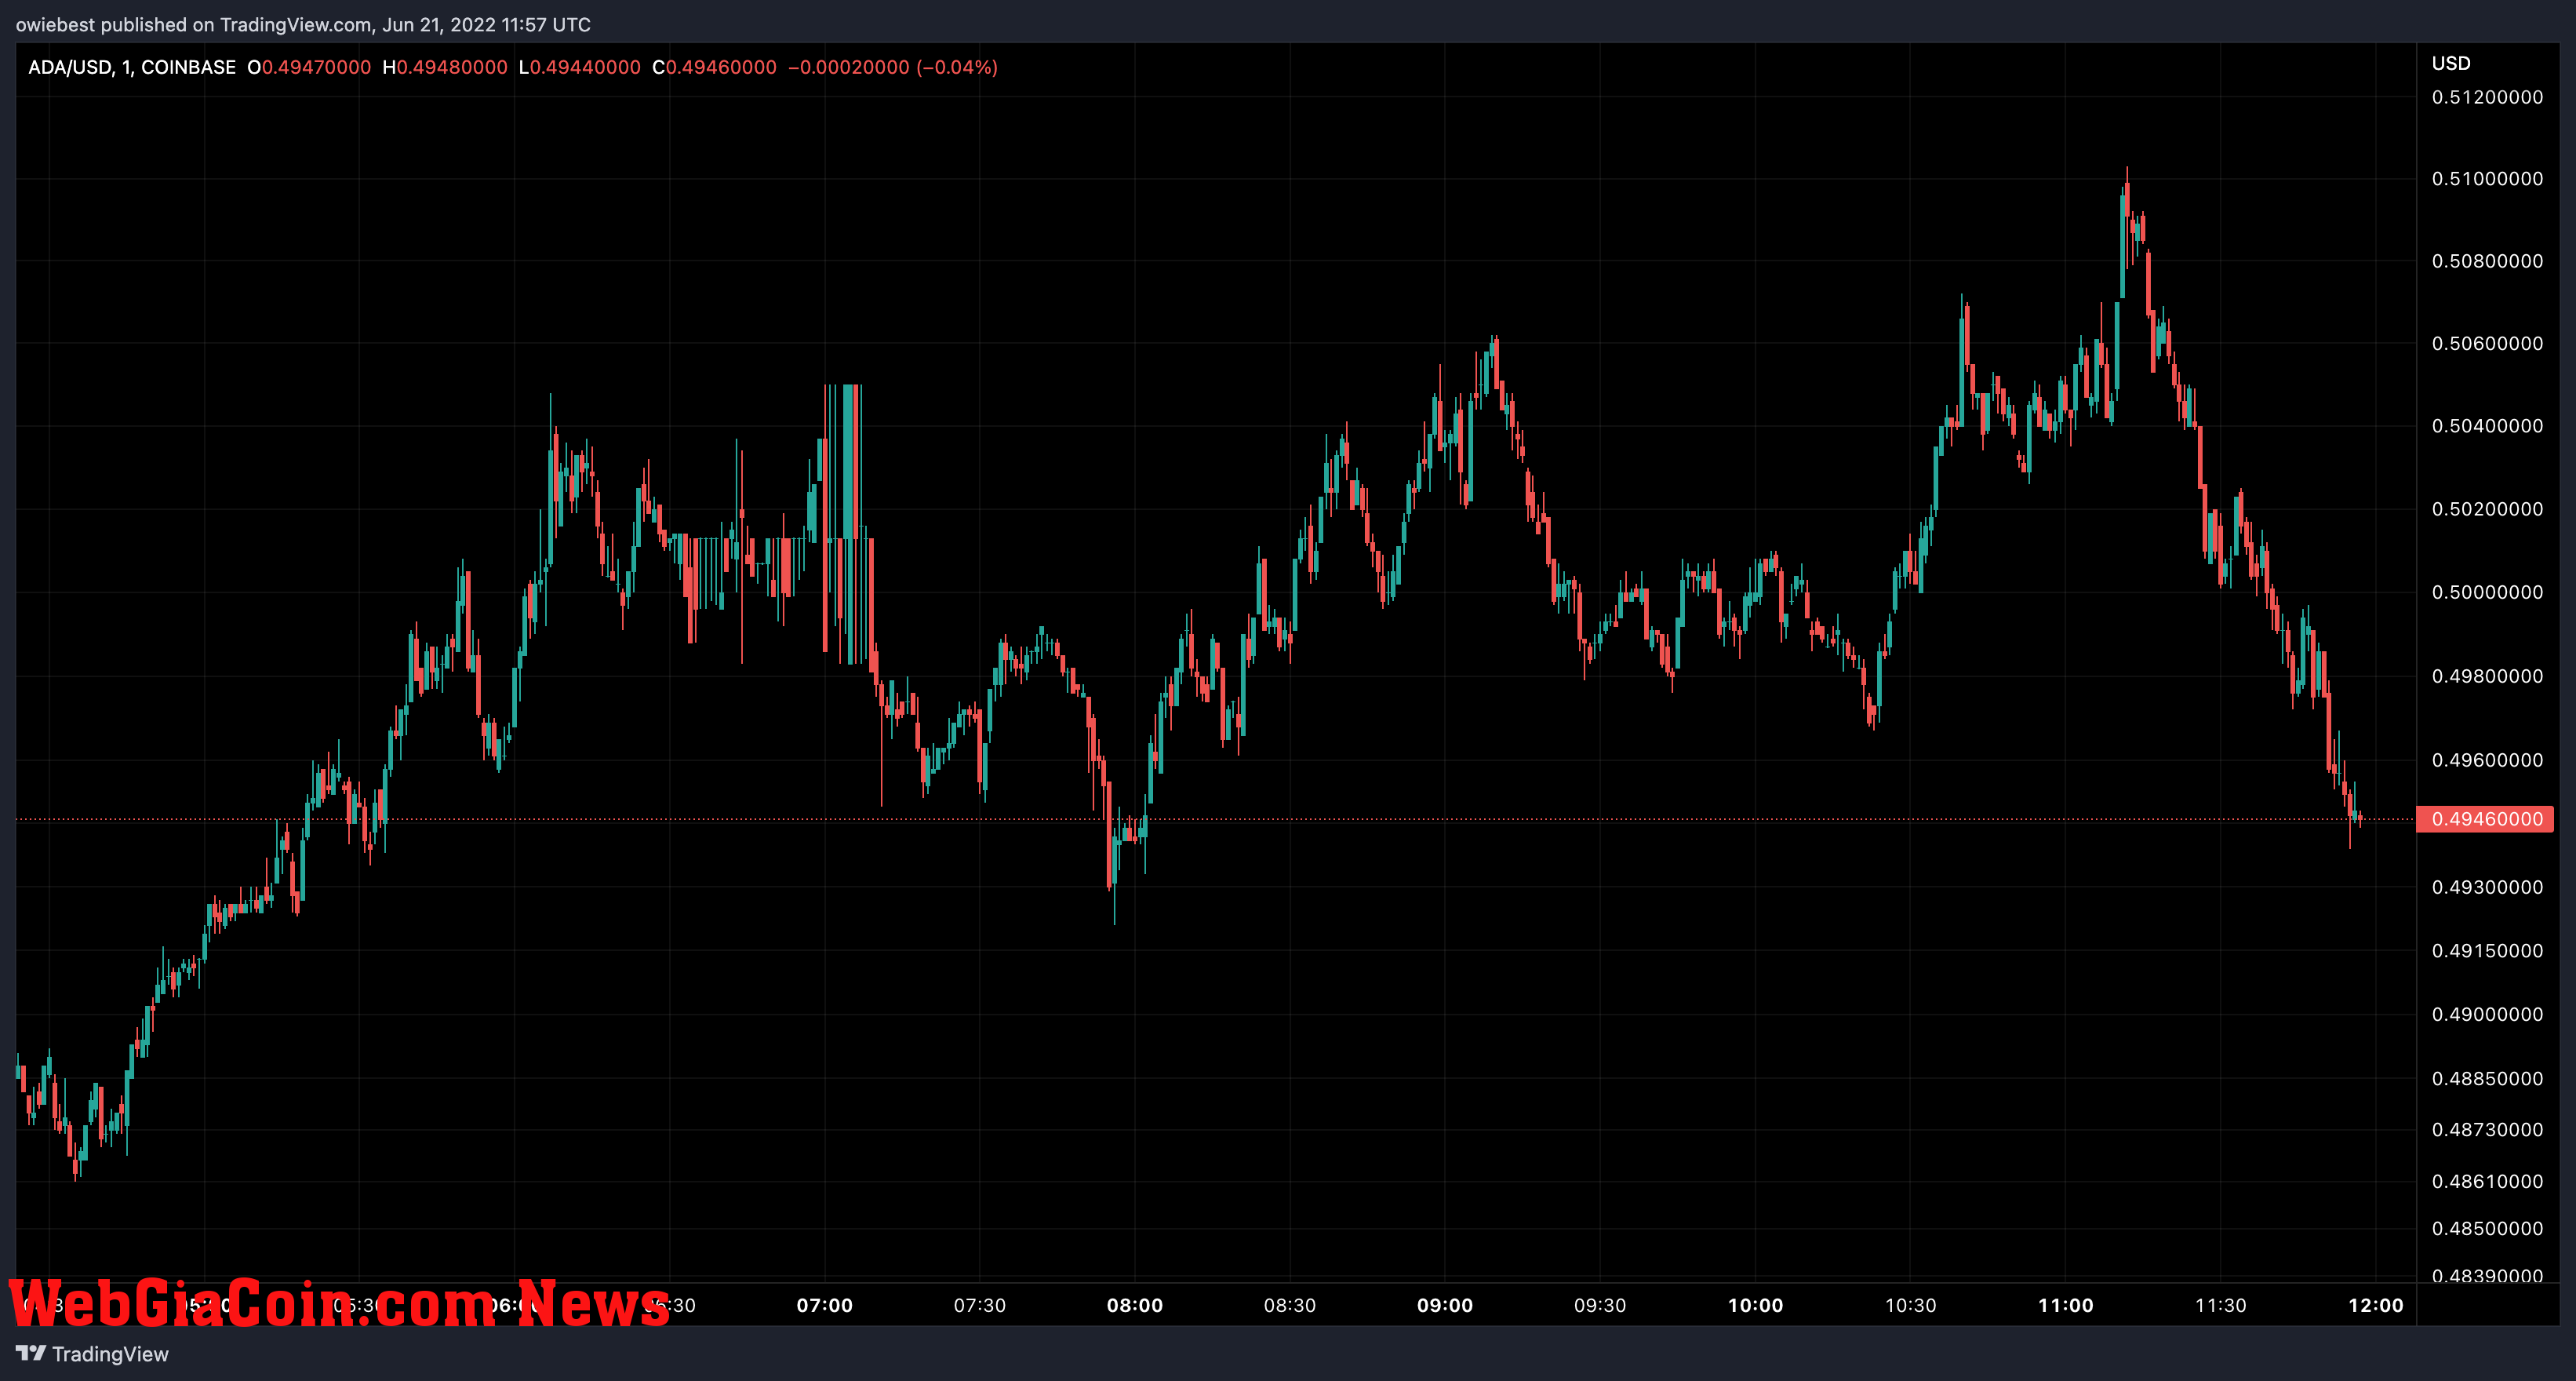This screenshot has height=1381, width=2576.
Task: Click the 07:00 time axis label
Action: click(825, 1305)
